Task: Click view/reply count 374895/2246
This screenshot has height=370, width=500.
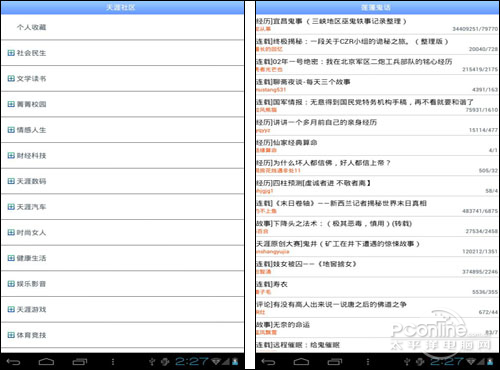Action: 480,272
